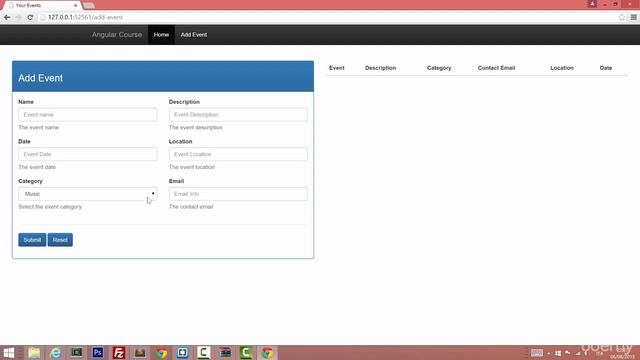Click the Contact Email column header
640x360 pixels.
[x=496, y=68]
